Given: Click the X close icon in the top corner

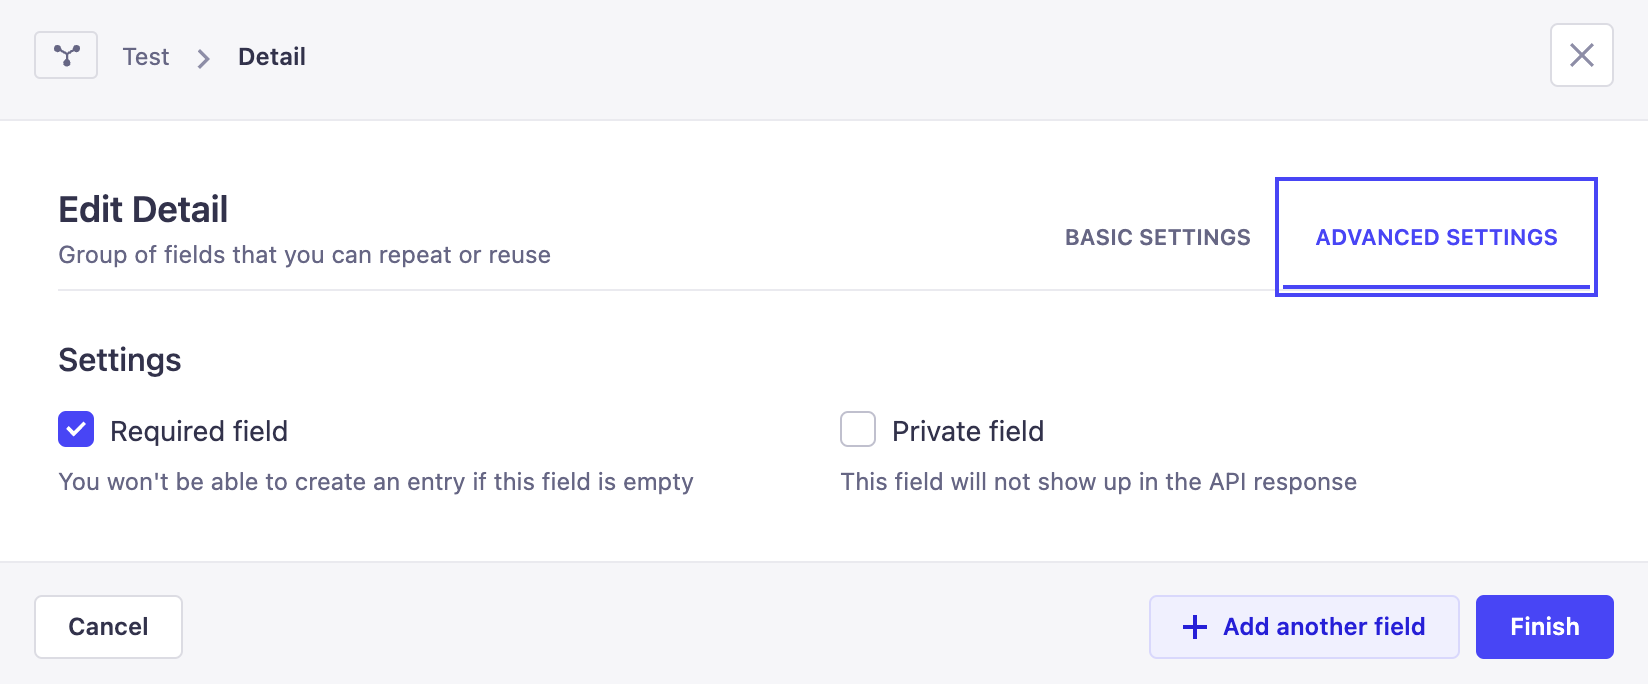Looking at the screenshot, I should (1581, 55).
